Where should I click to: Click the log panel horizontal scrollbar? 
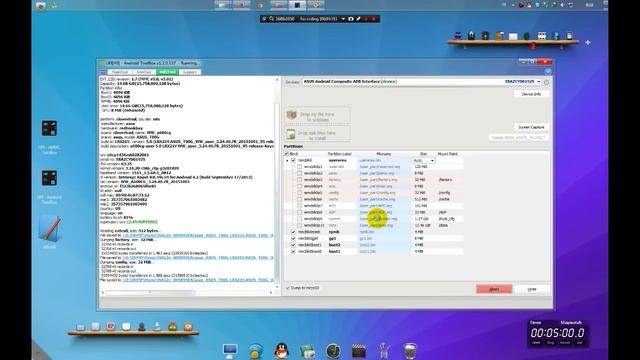(x=150, y=293)
